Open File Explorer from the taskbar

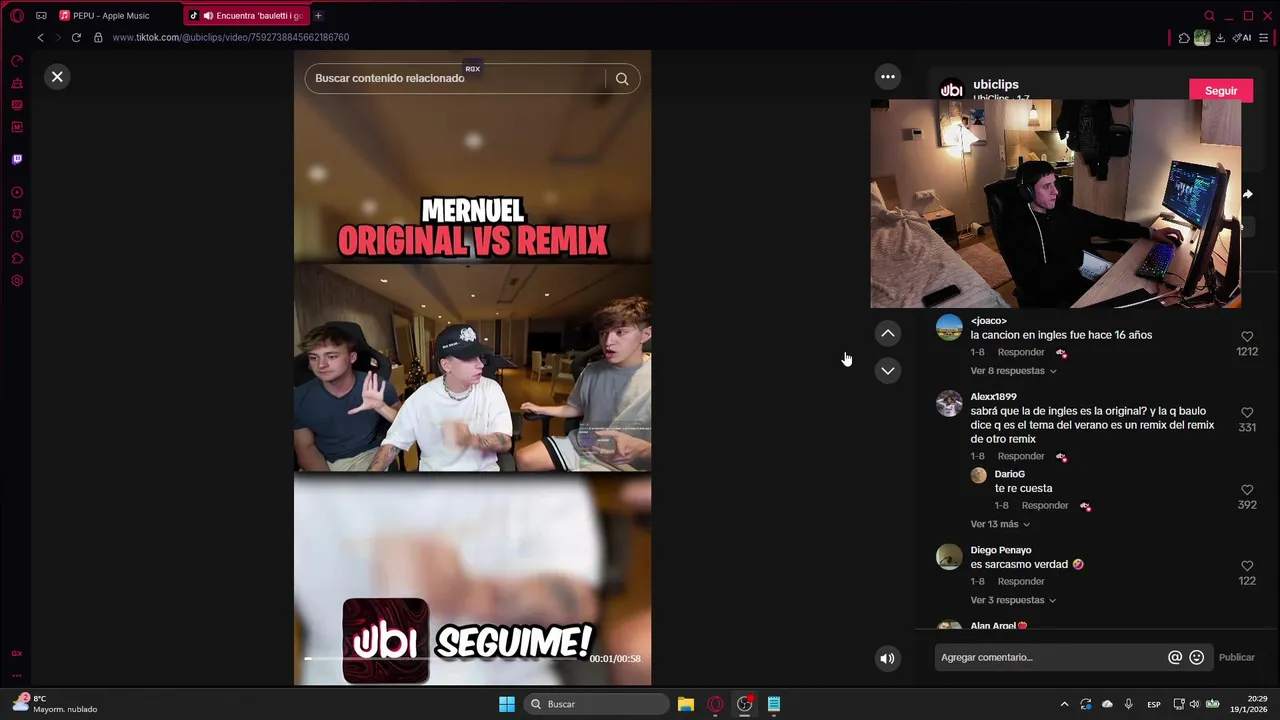686,704
